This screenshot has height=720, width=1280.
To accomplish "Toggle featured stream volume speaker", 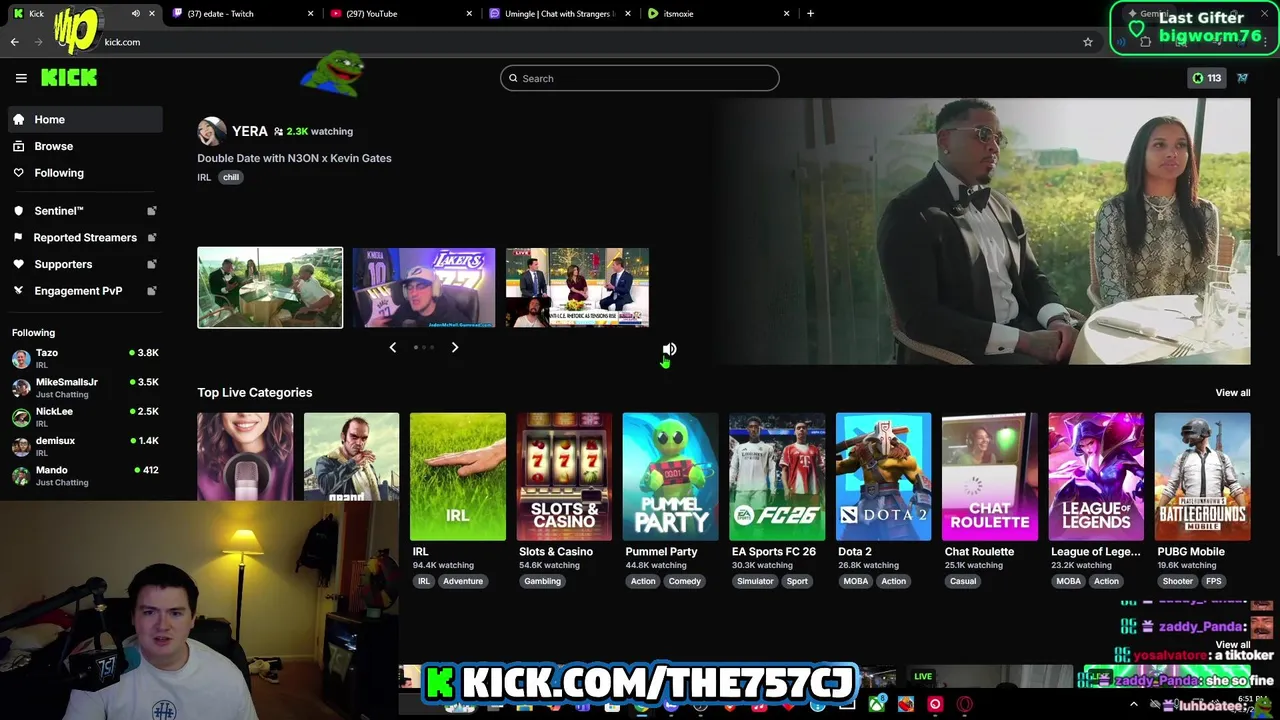I will [670, 349].
